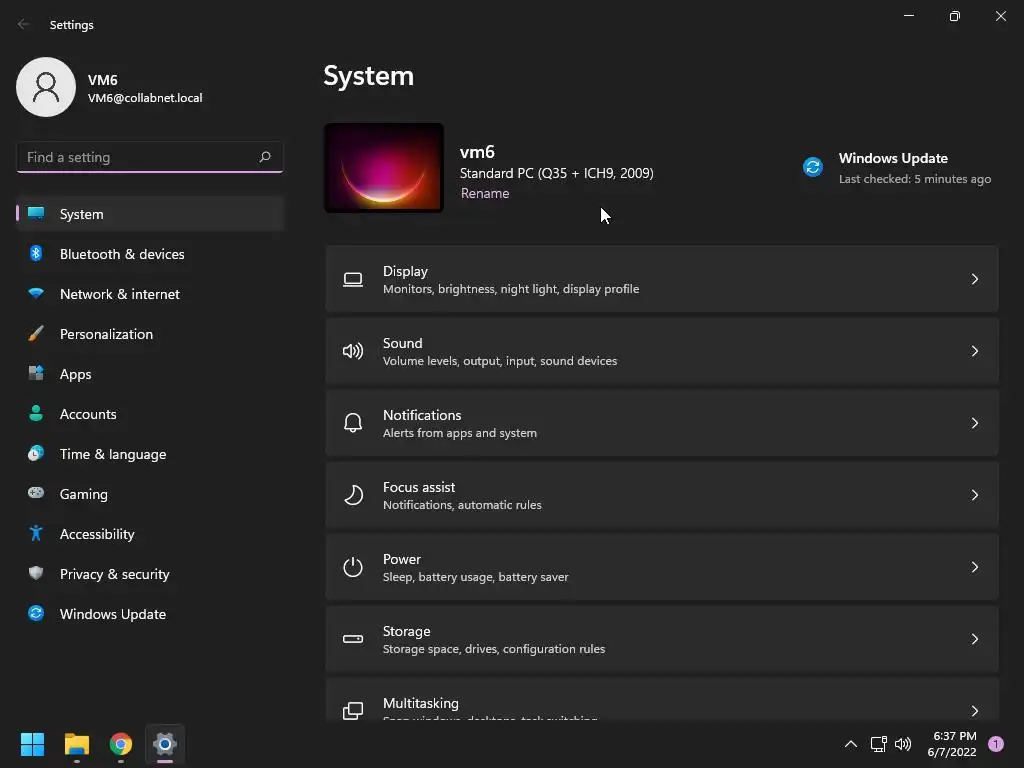Go to Personalization settings
Viewport: 1024px width, 768px height.
pos(150,334)
